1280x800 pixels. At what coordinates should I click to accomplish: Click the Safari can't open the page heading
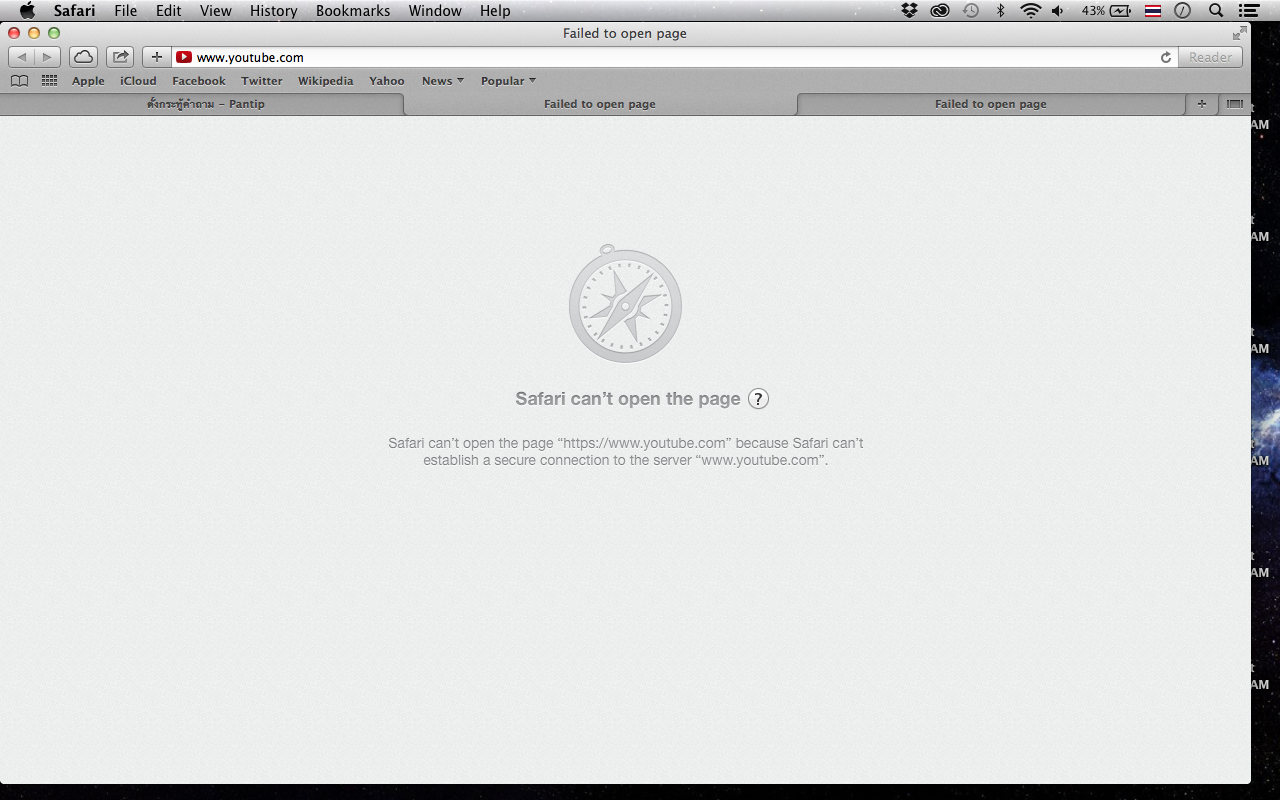[628, 399]
